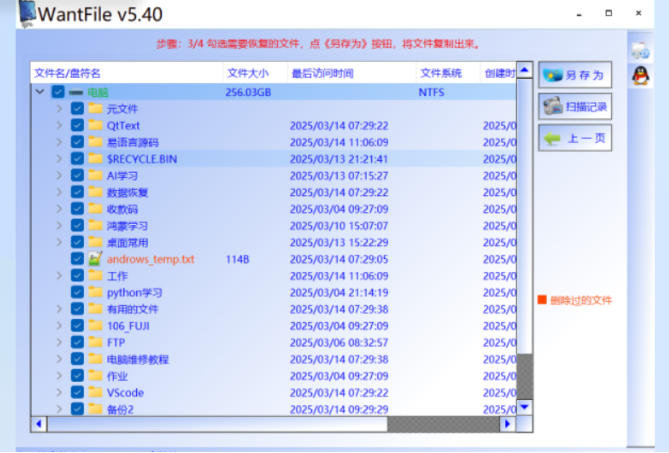The width and height of the screenshot is (669, 453).
Task: Click the 114B file size value
Action: click(237, 259)
